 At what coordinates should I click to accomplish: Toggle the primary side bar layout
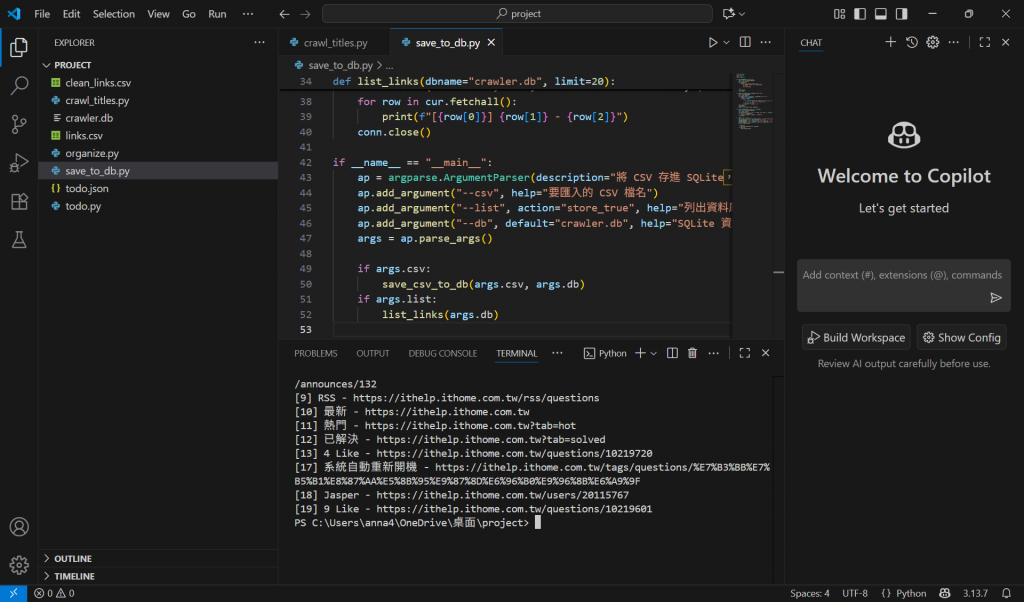859,14
